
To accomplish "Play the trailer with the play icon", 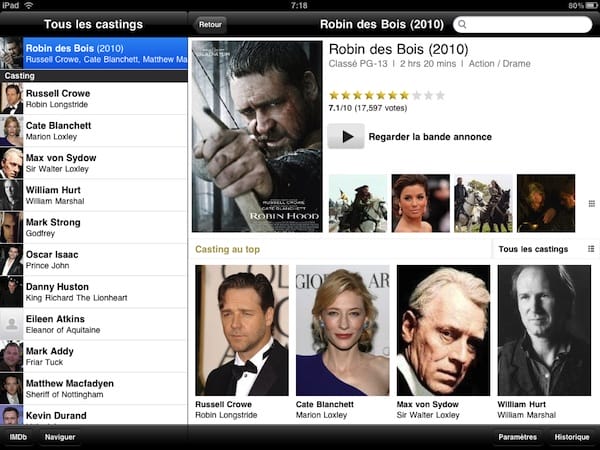I will coord(346,136).
